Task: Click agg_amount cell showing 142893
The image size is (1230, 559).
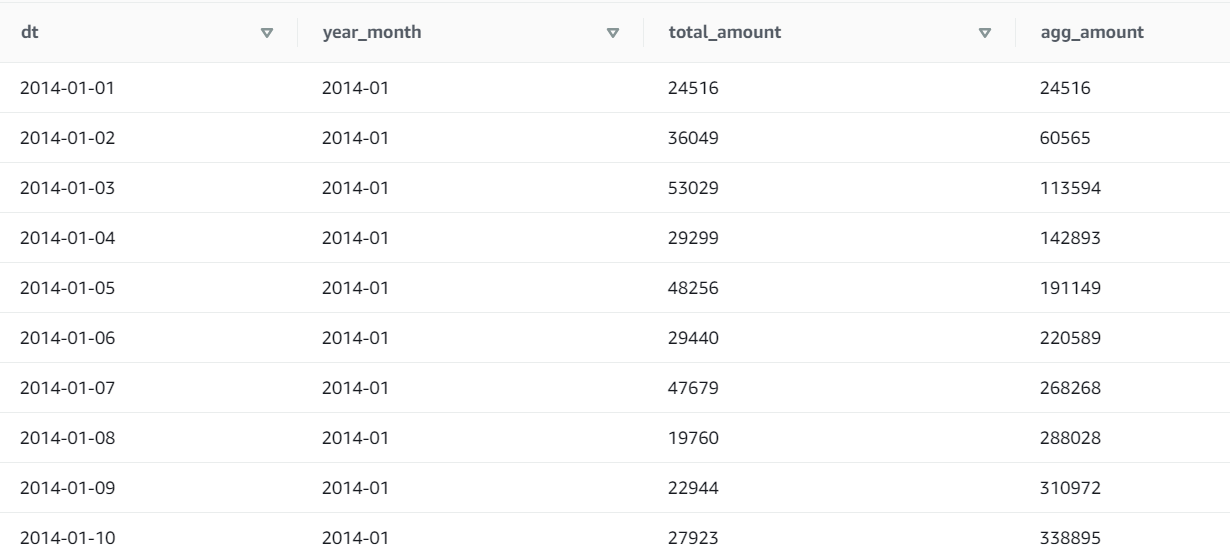Action: click(x=1071, y=238)
